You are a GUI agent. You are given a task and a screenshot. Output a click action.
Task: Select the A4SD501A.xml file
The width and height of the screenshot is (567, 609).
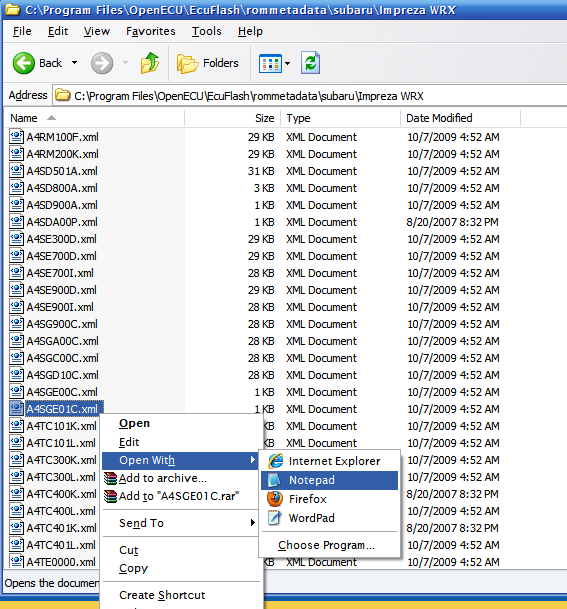point(62,171)
